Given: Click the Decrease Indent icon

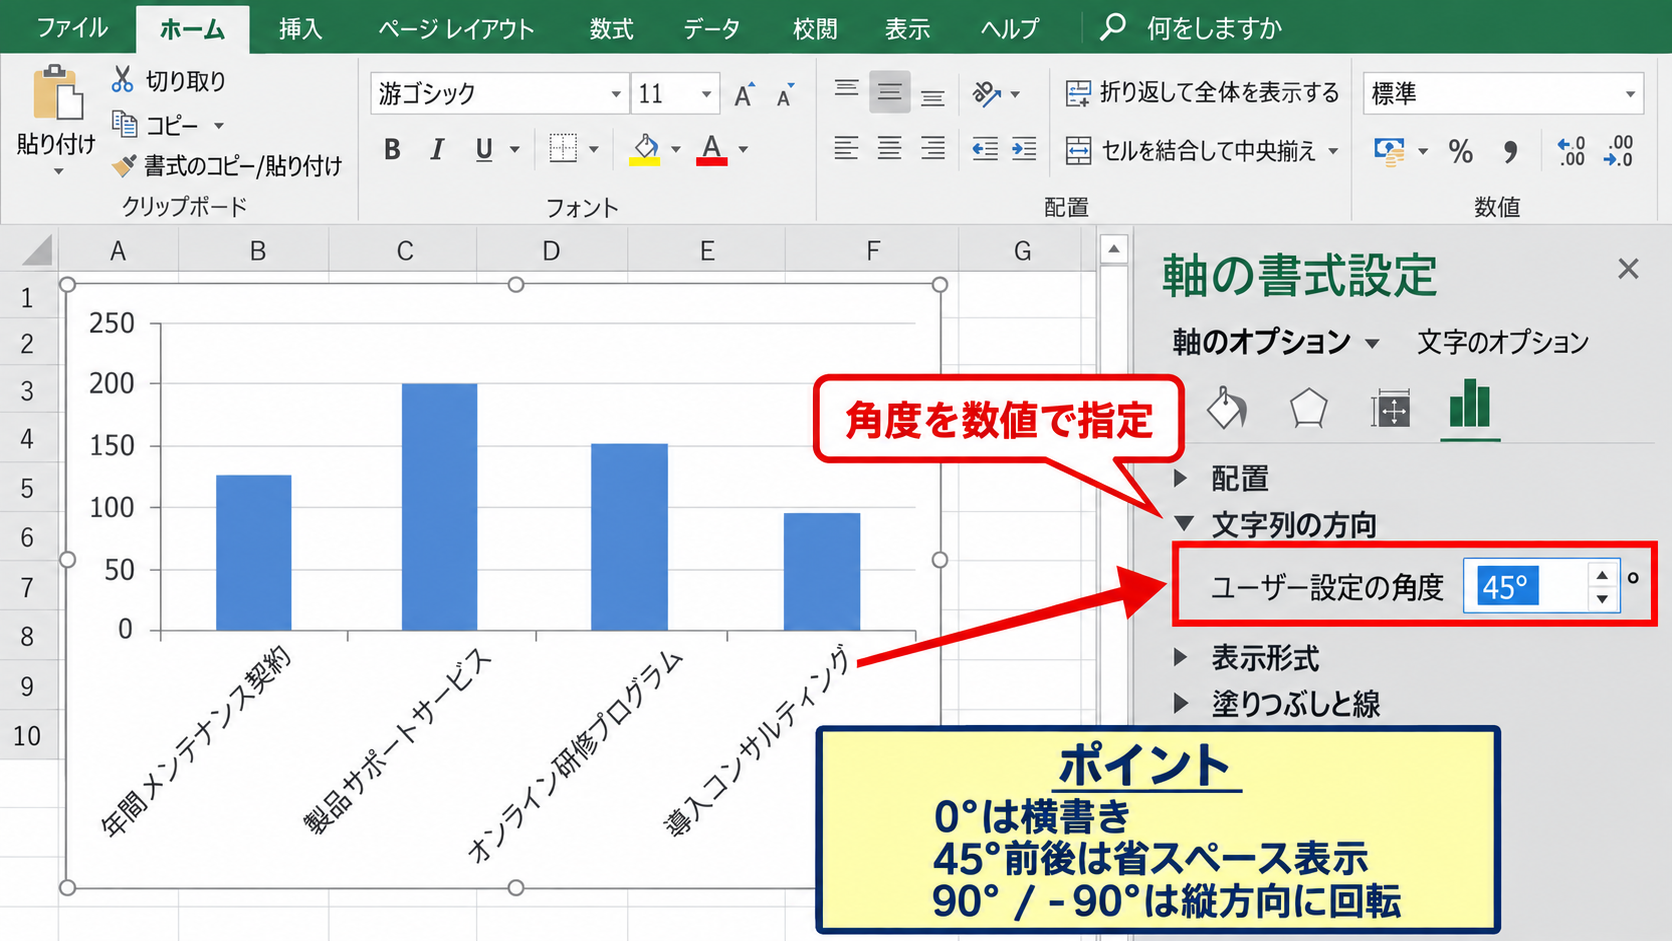Looking at the screenshot, I should (x=985, y=149).
